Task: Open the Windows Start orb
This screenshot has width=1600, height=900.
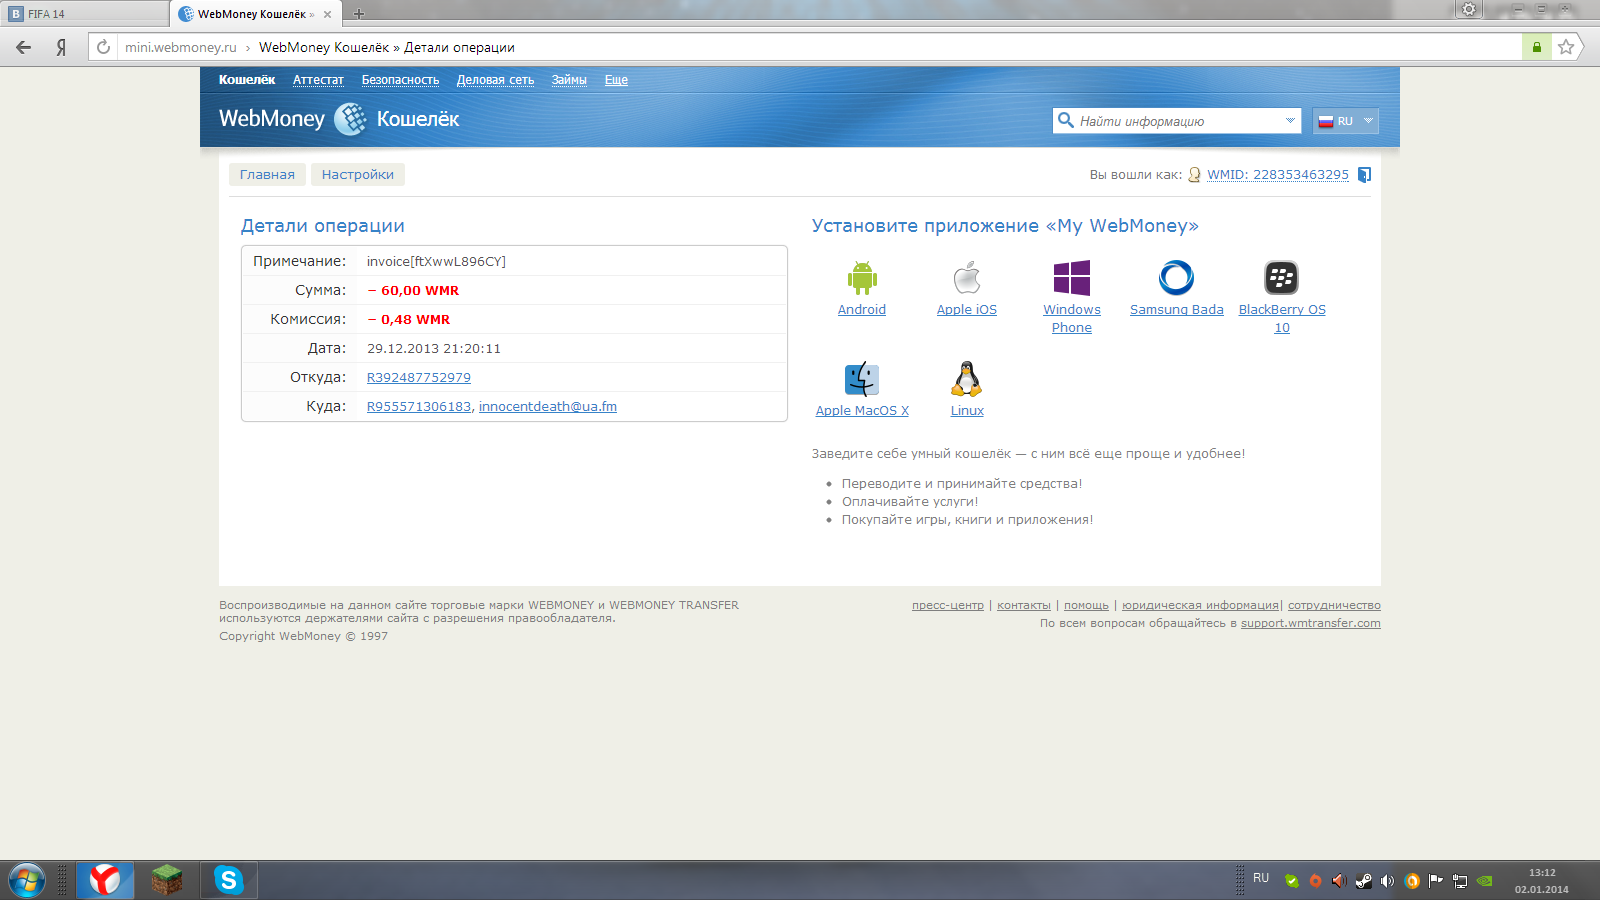Action: 26,881
